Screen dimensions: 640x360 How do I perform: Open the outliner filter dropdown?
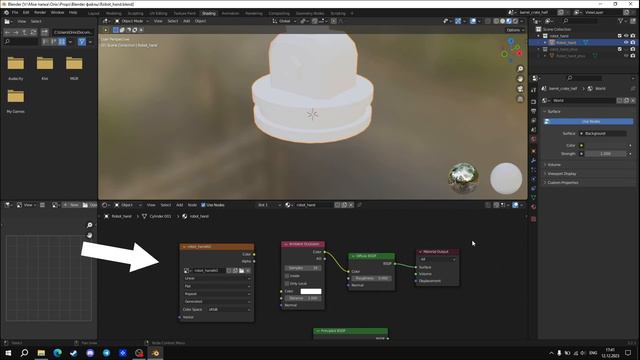[622, 21]
